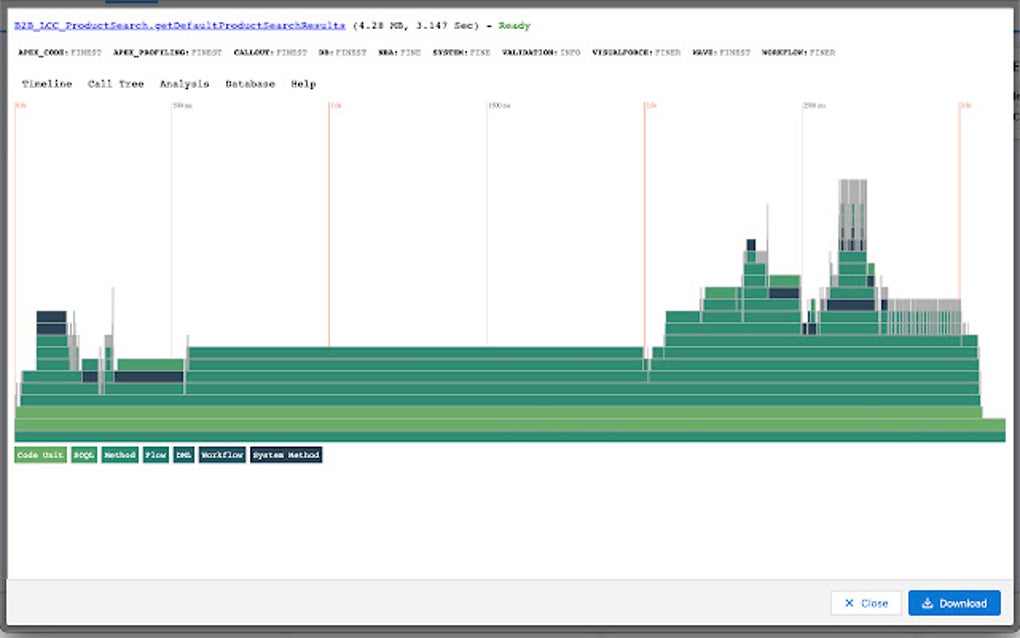This screenshot has height=638, width=1020.
Task: Switch to the Timeline tab
Action: [47, 84]
